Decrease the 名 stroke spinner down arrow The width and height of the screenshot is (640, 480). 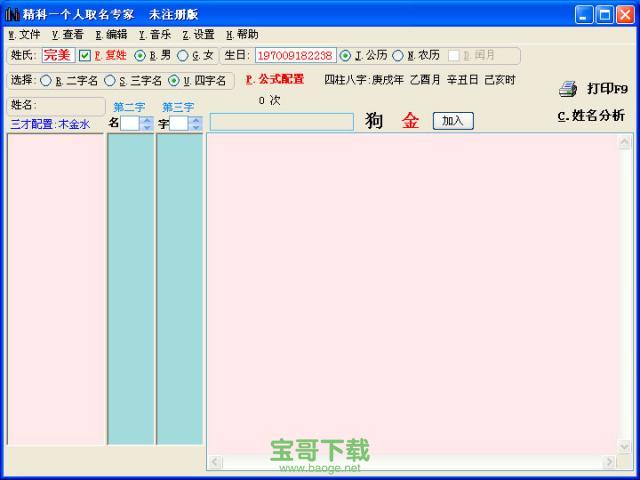point(147,127)
